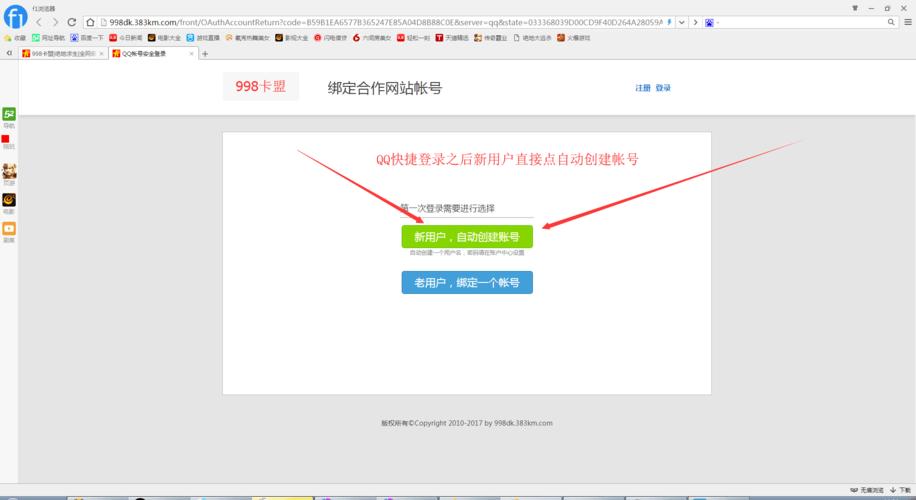Screen dimensions: 916x500
Task: Click 新用户，自动创建帐号 green button
Action: pos(467,237)
